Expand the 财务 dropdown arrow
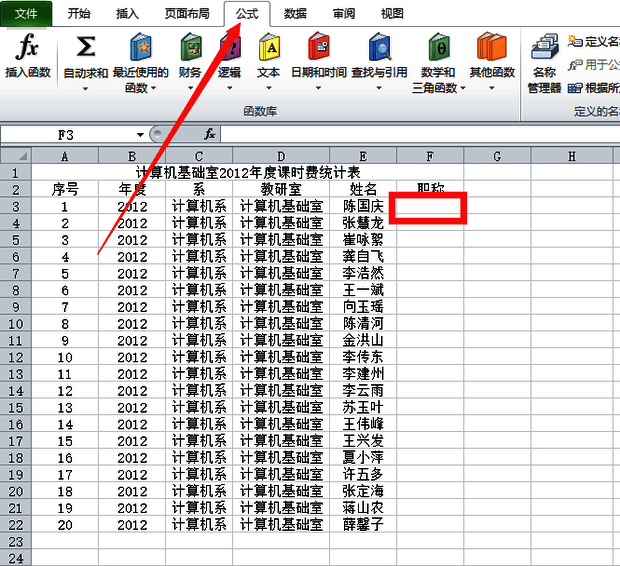620x566 pixels. tap(191, 88)
